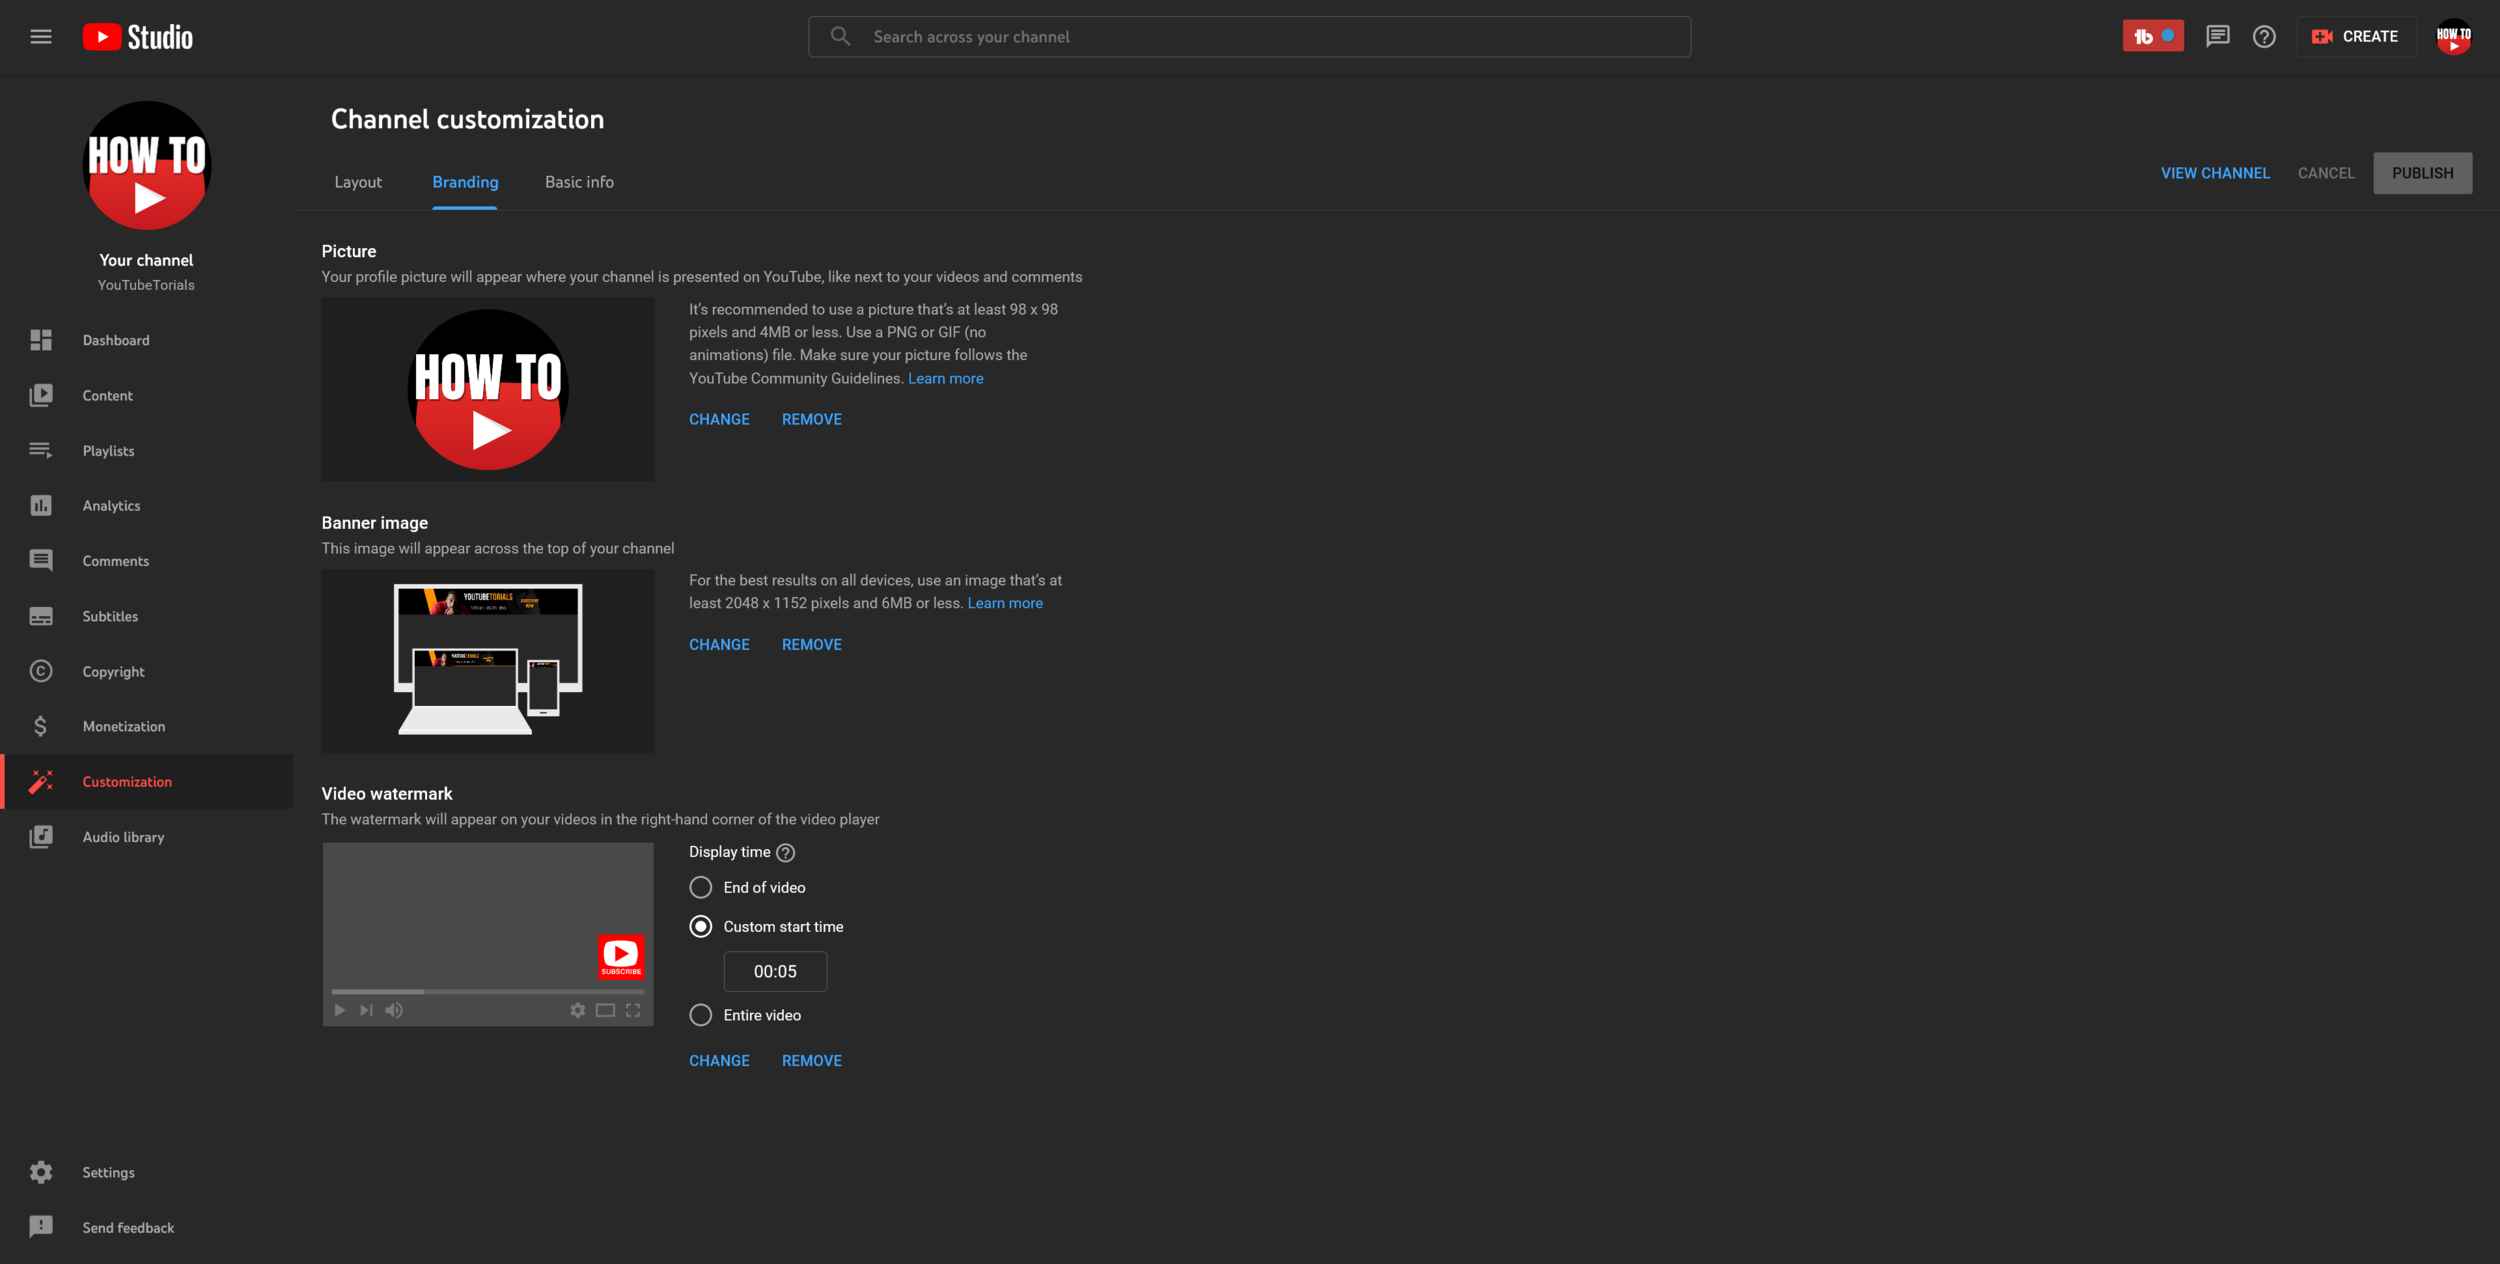Switch to the Layout tab
The image size is (2500, 1264).
click(358, 182)
